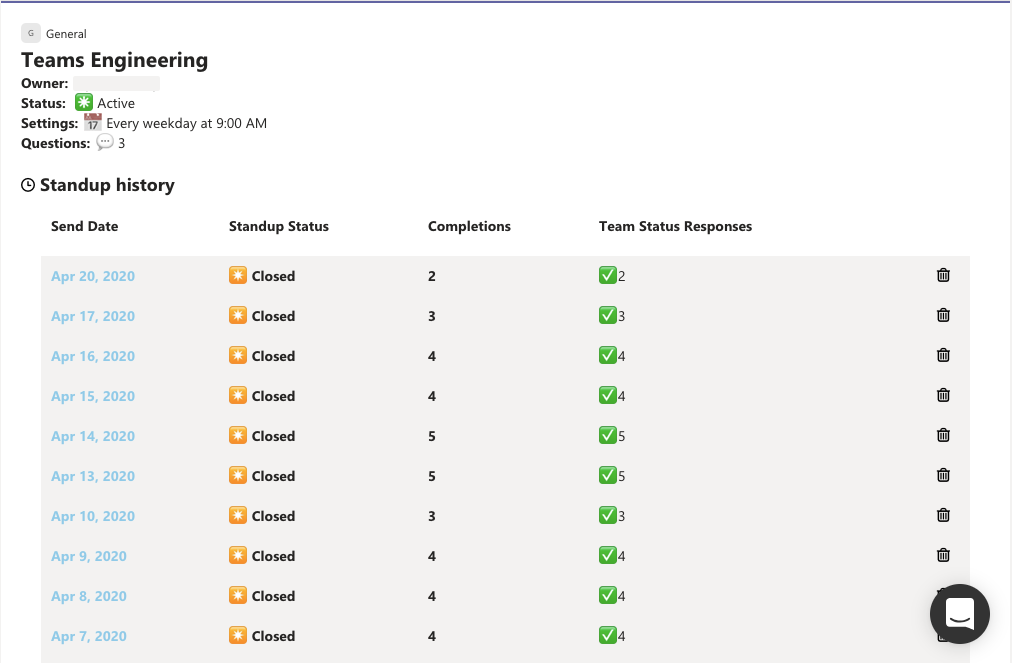Click the Closed status text for Apr 13
1012x663 pixels.
pos(274,476)
